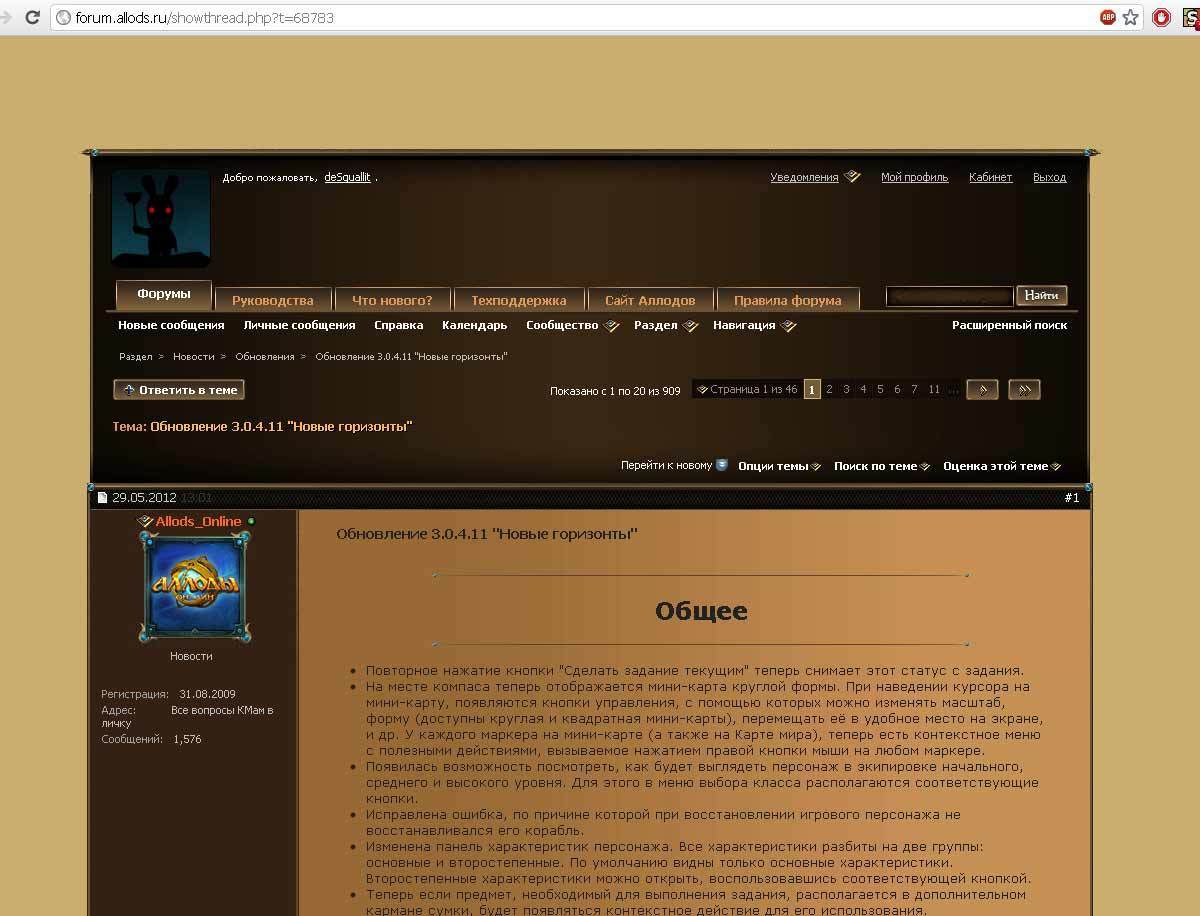Open Личные сообщения menu item
Viewport: 1200px width, 916px height.
(x=299, y=325)
